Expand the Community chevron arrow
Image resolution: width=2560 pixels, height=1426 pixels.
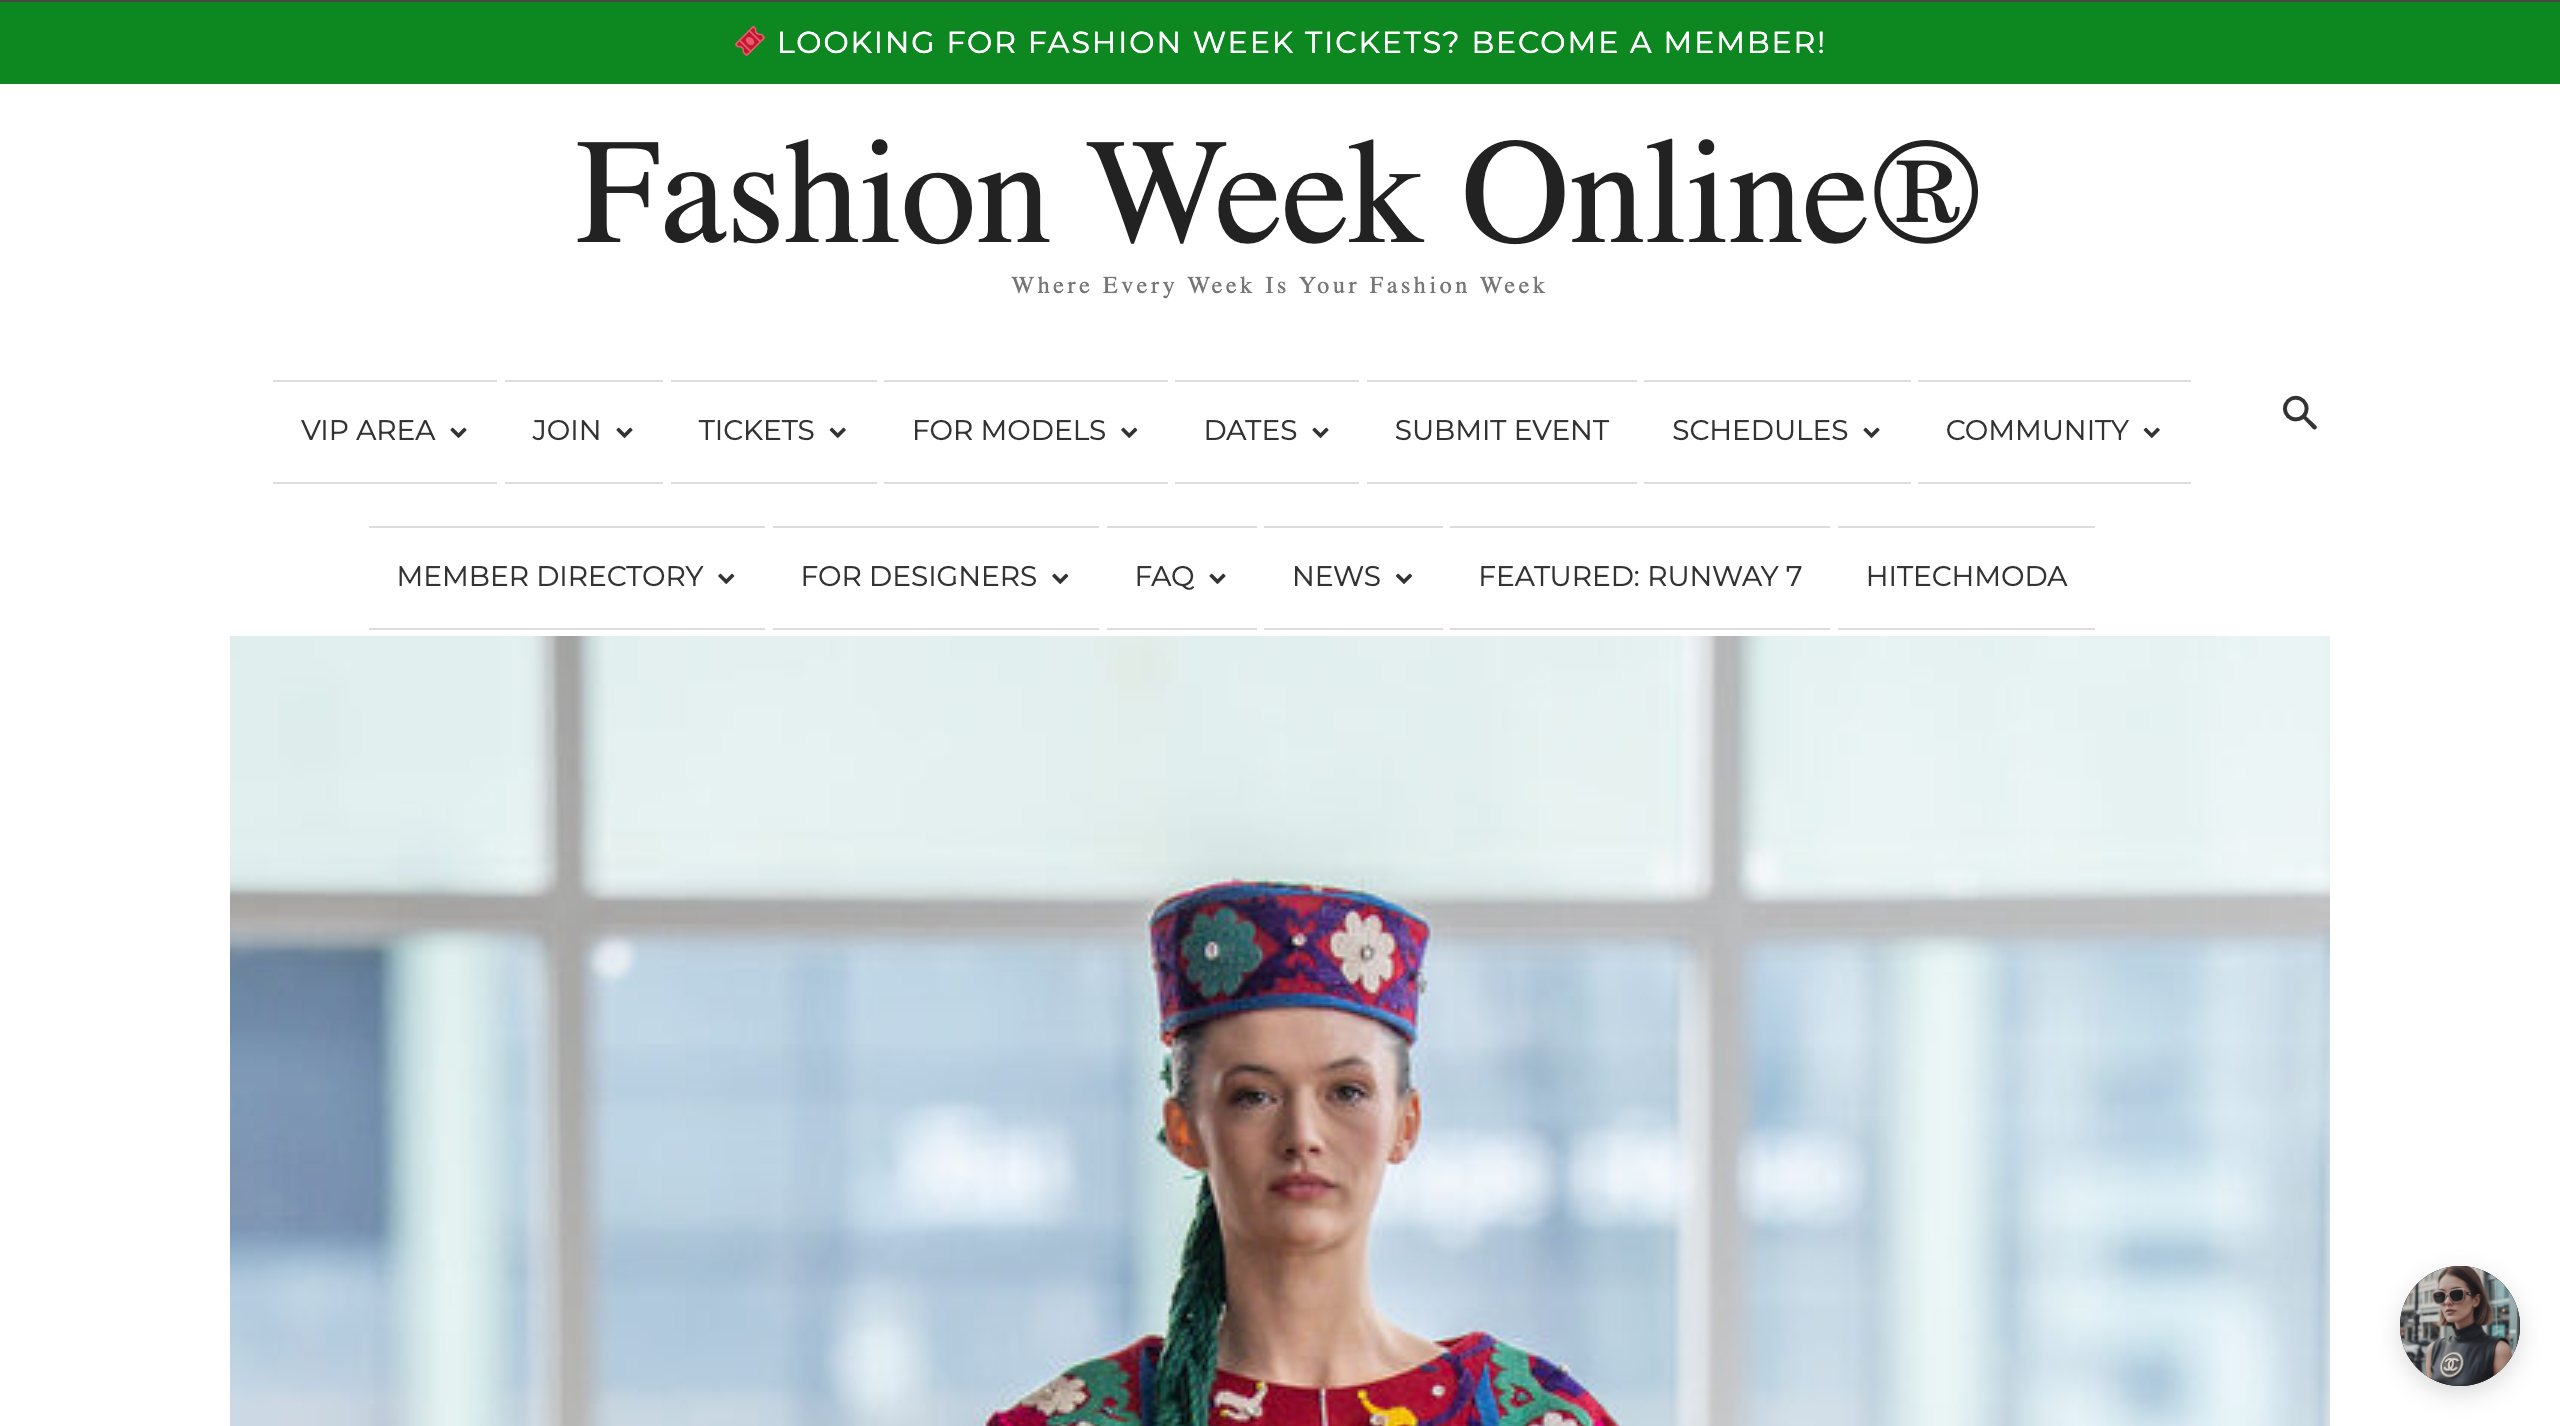2152,433
